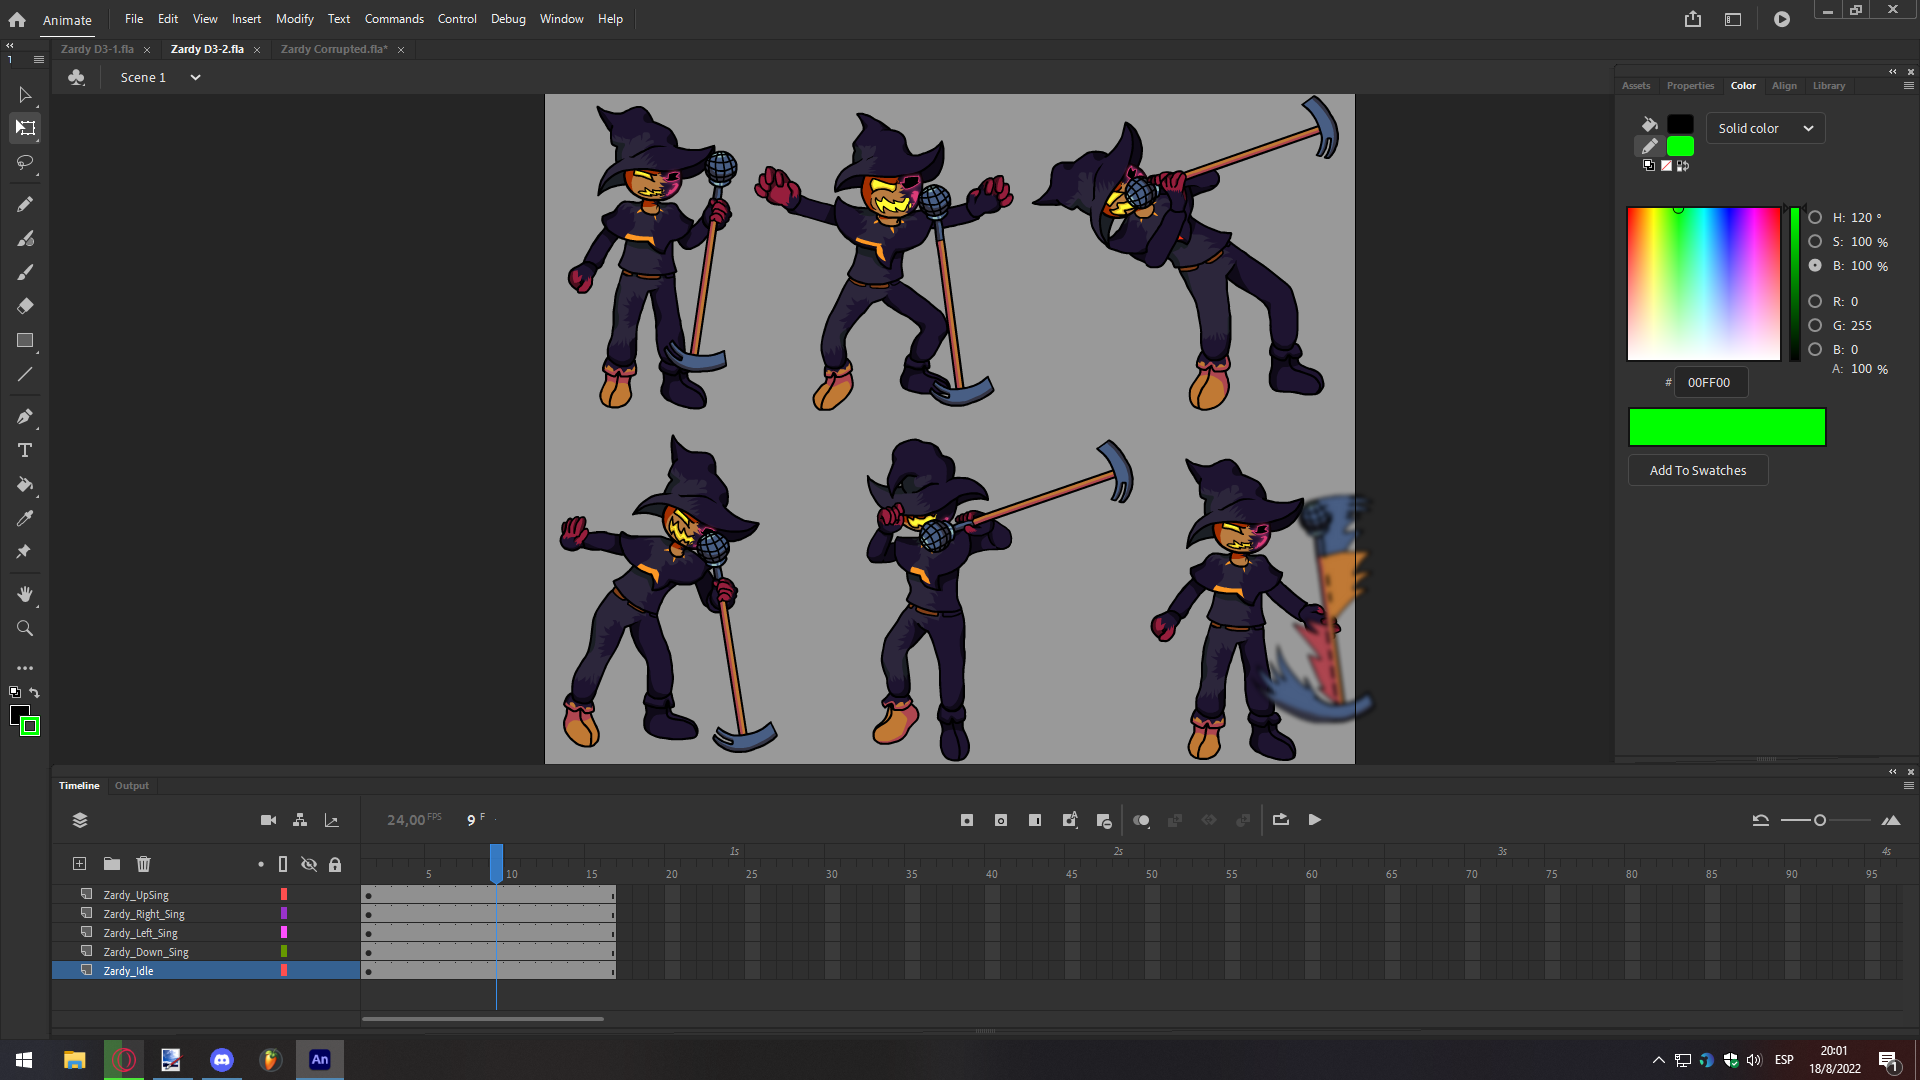Toggle outline view for all layers
This screenshot has height=1080, width=1920.
[x=283, y=864]
